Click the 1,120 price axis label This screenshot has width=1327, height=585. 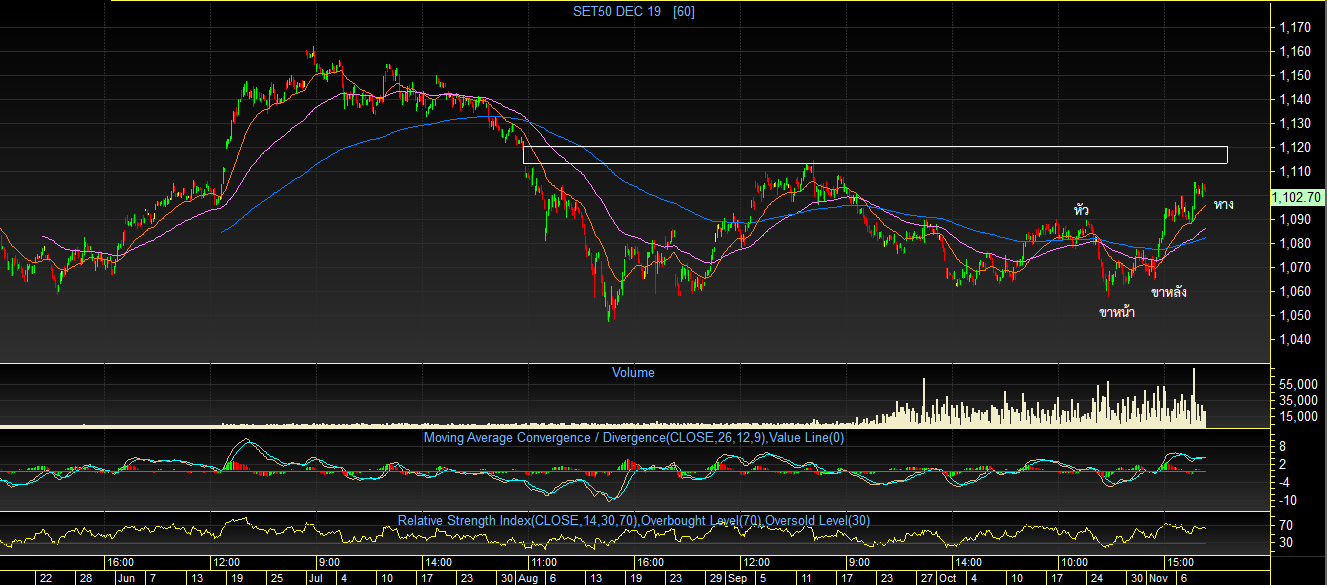[x=1295, y=147]
